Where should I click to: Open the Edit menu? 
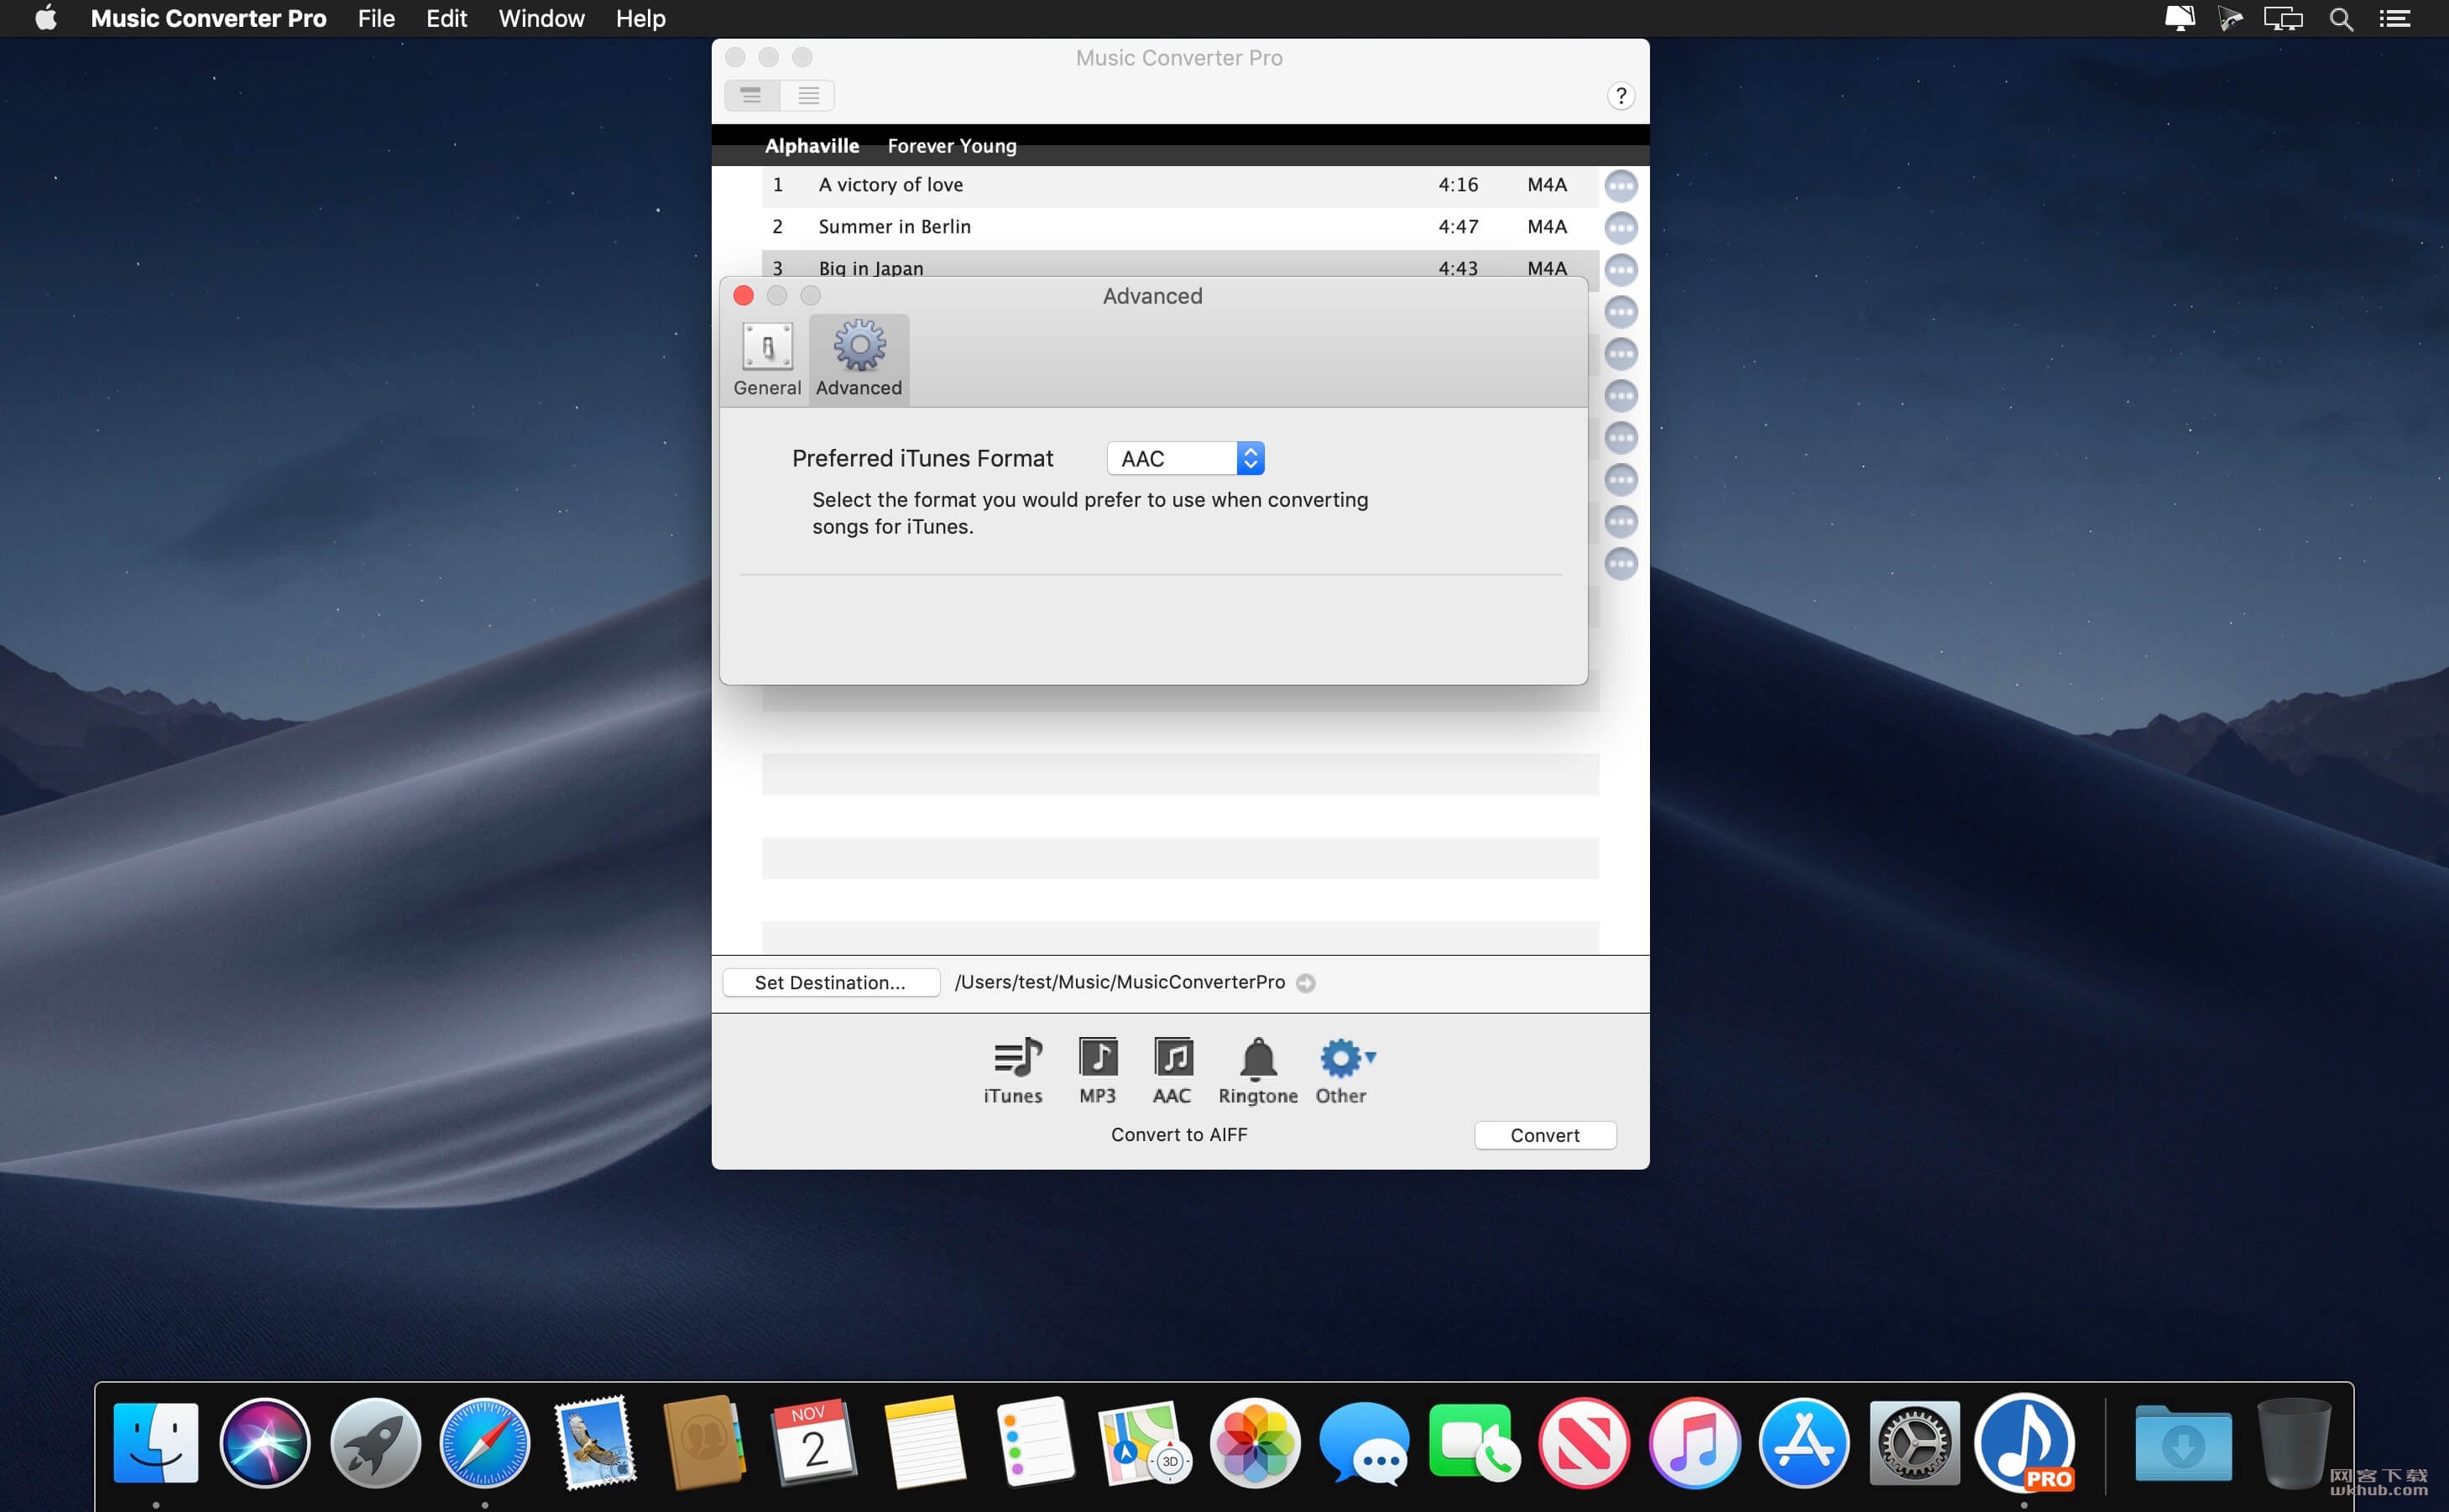point(446,18)
